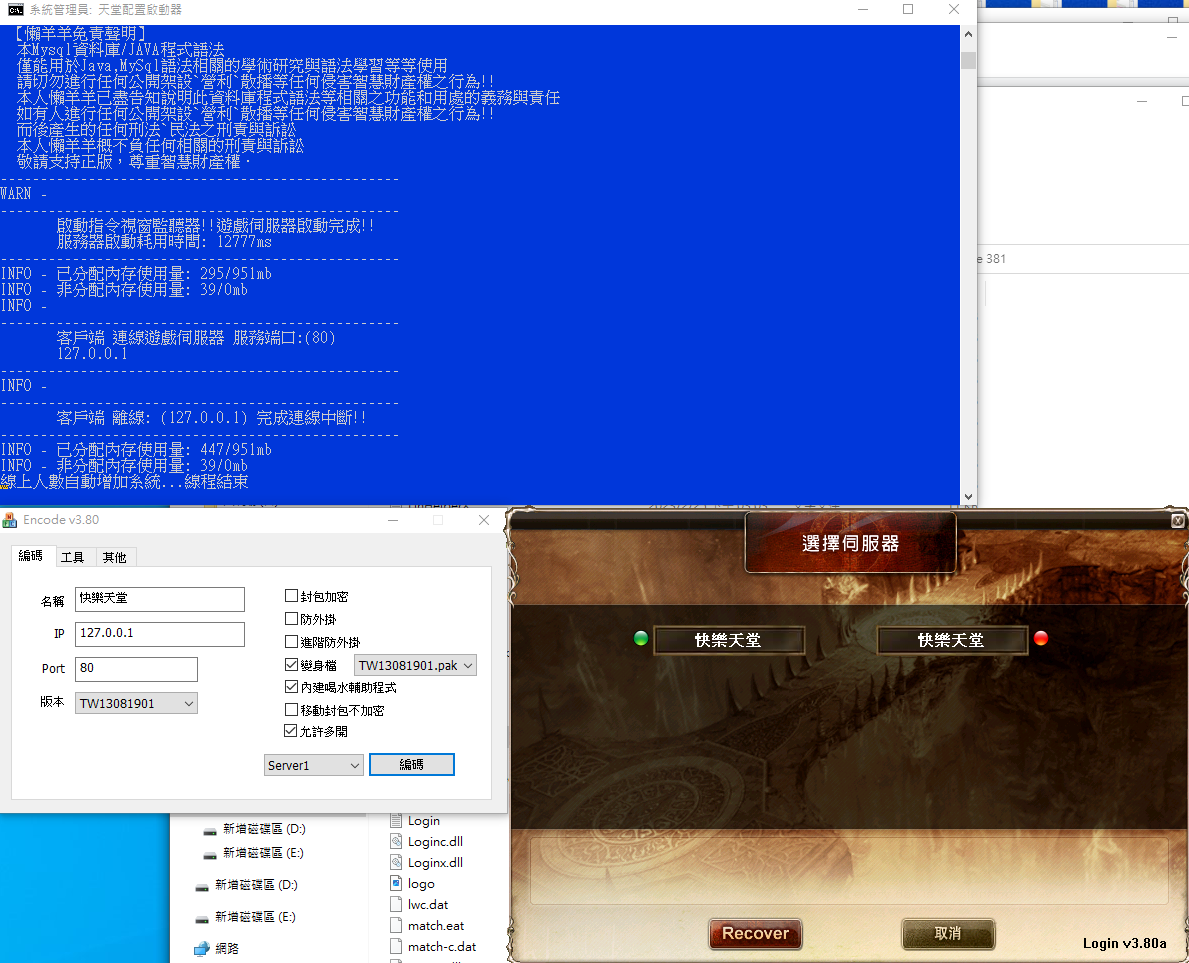Click the 選擇伺服器 heading text
This screenshot has height=963, width=1189.
(x=850, y=544)
